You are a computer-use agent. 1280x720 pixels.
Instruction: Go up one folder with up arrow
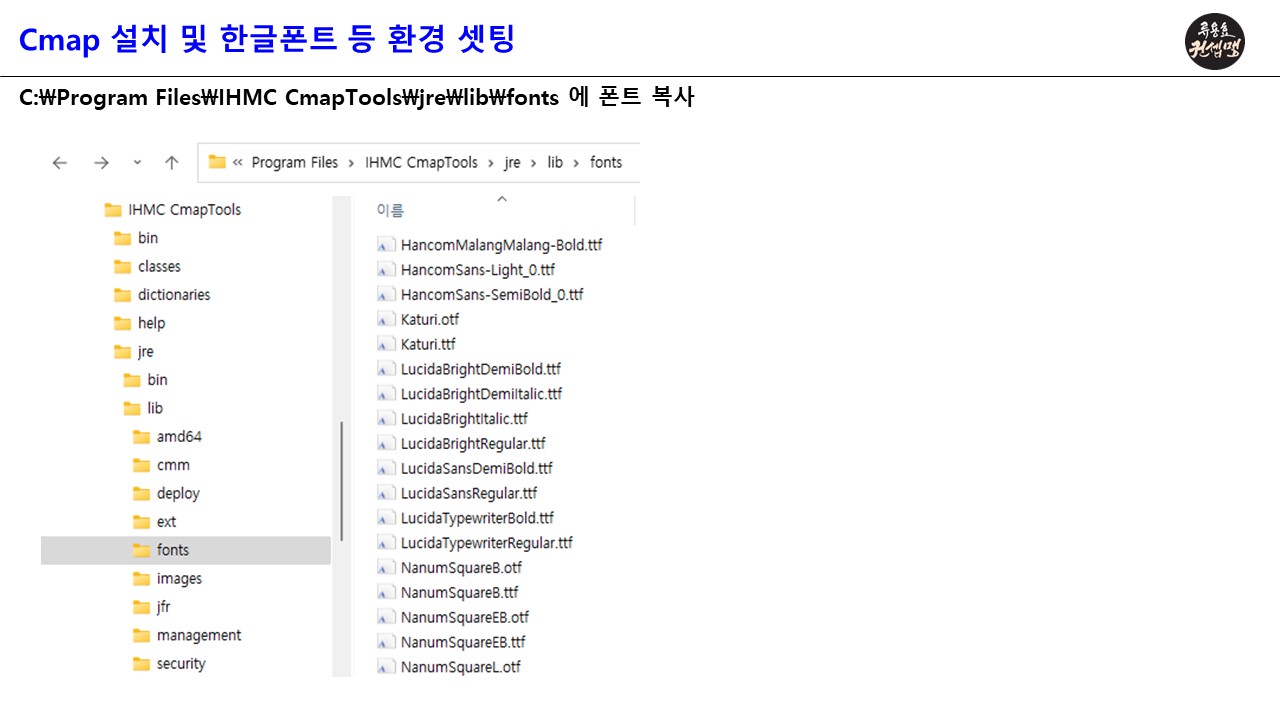pos(172,163)
